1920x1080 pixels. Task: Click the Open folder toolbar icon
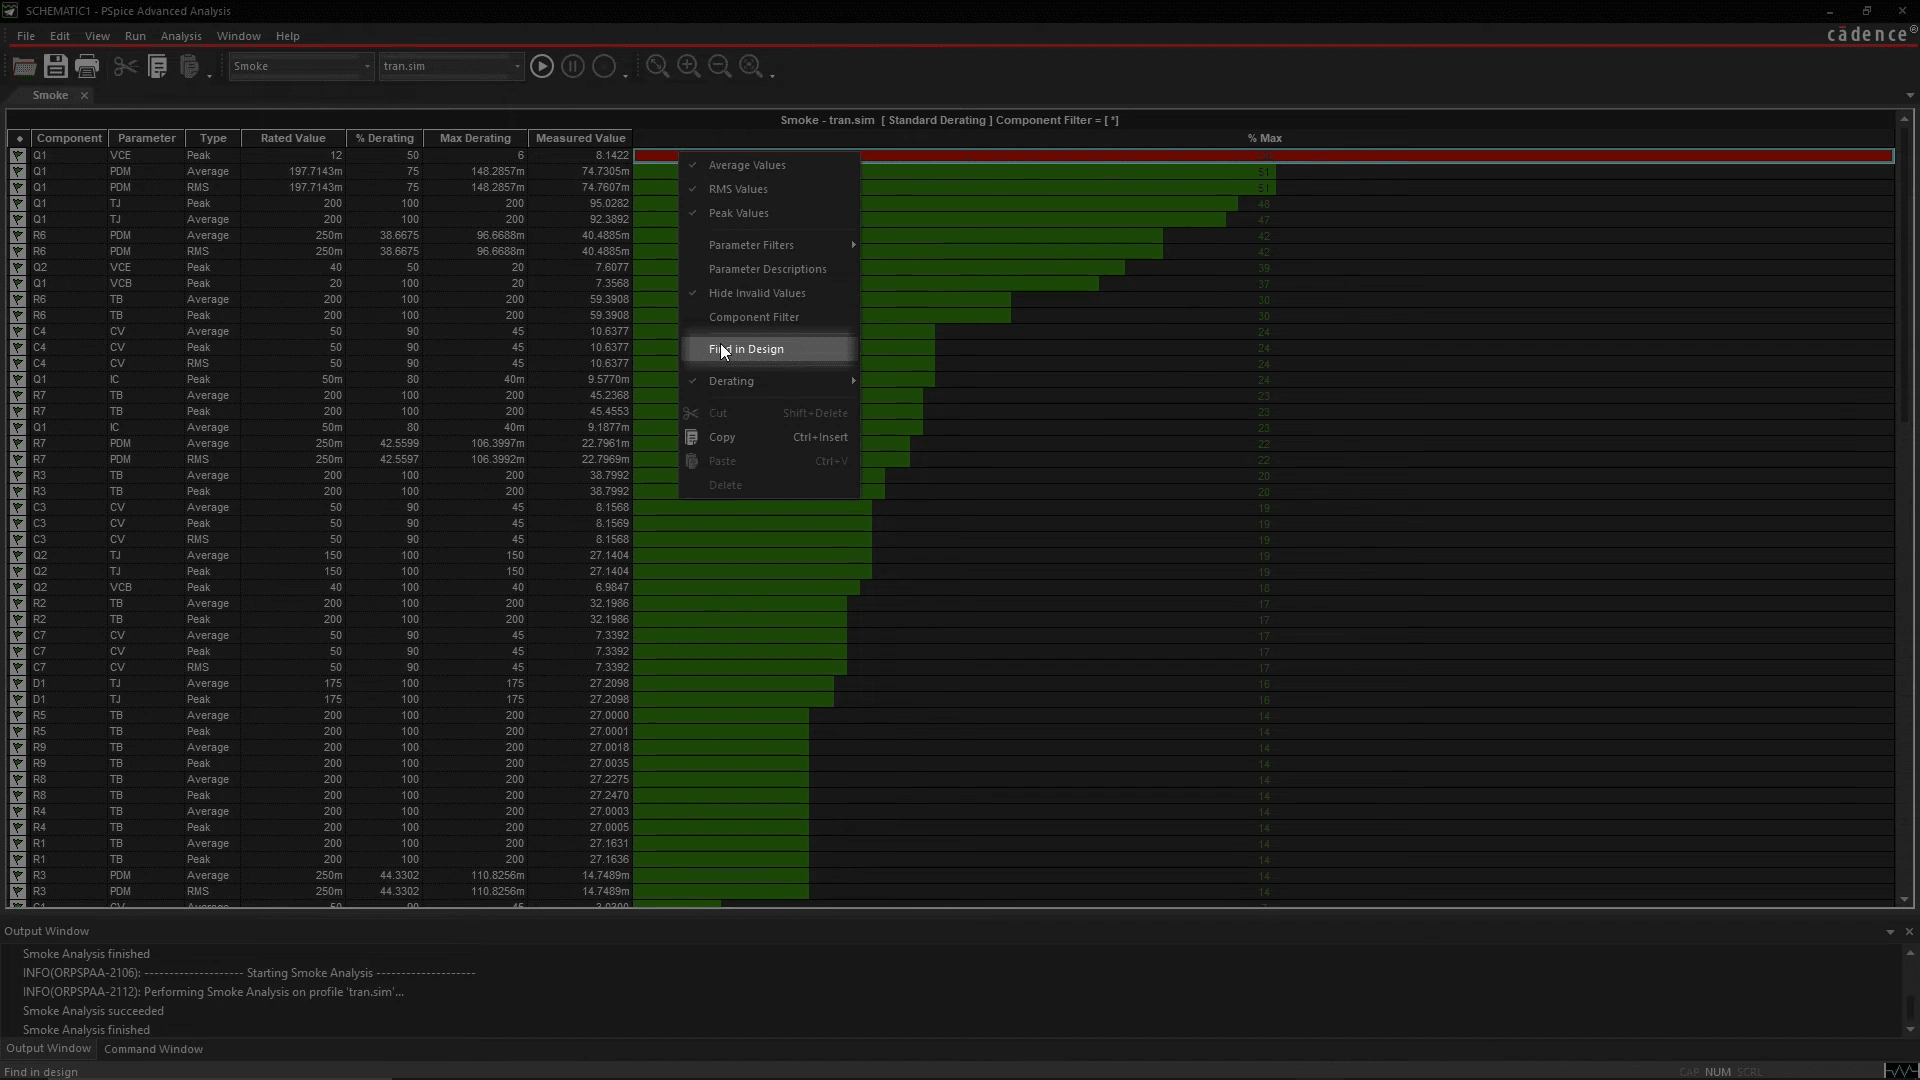(24, 66)
